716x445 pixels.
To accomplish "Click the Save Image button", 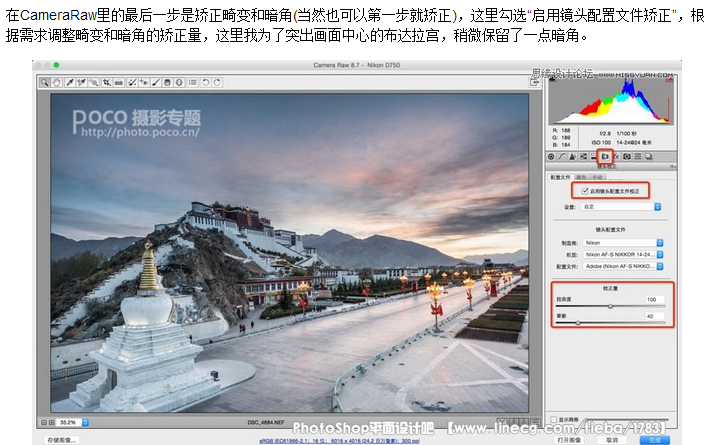I will point(61,440).
